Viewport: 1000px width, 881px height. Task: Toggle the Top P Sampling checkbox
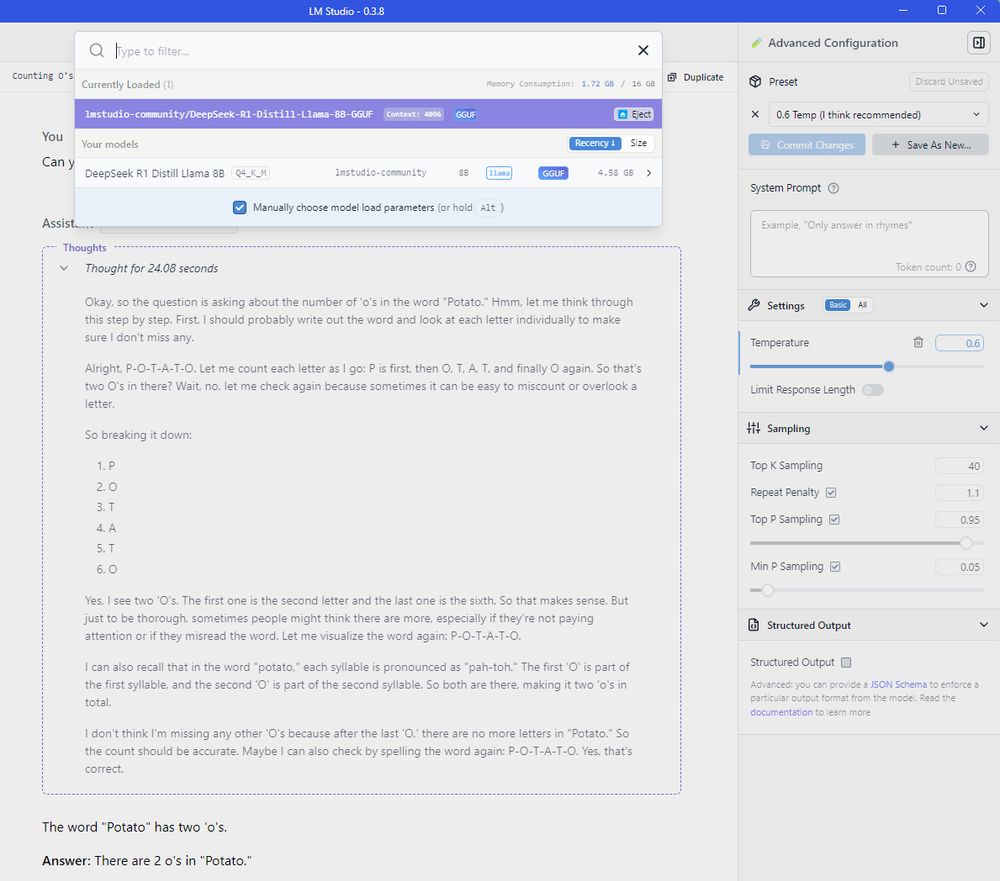(834, 519)
